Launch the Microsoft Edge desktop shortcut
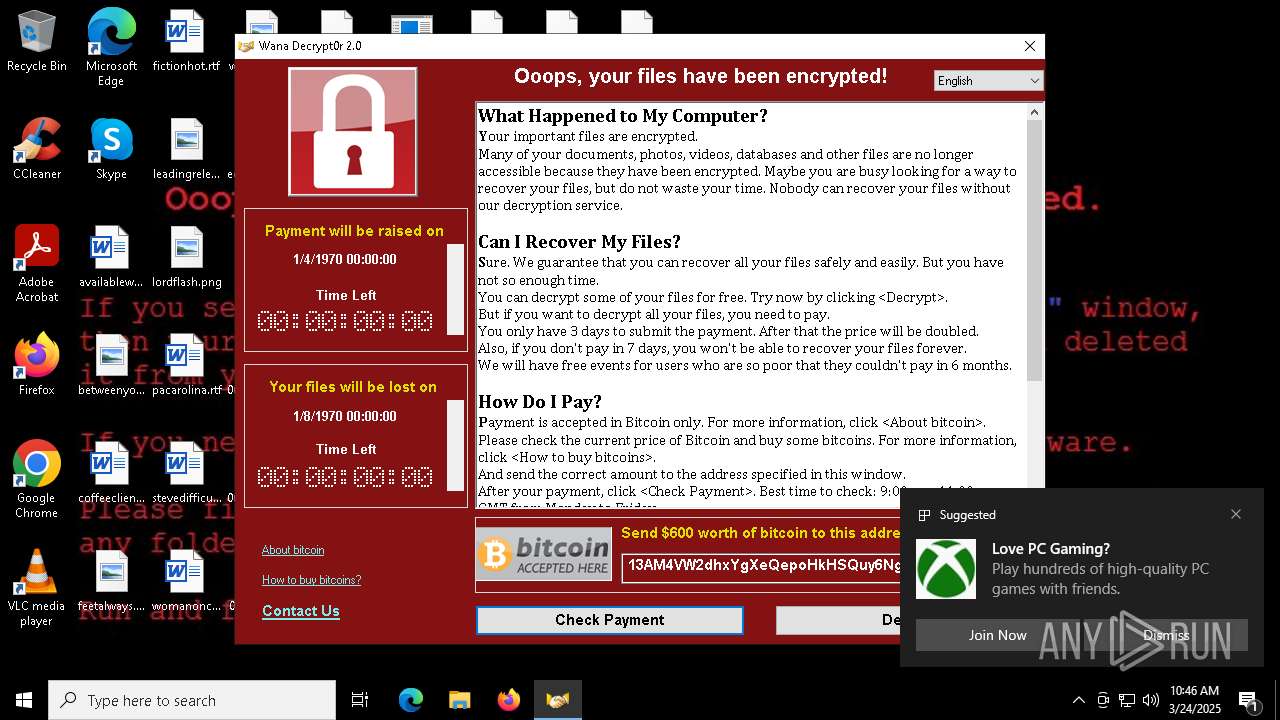This screenshot has height=720, width=1280. tap(111, 47)
